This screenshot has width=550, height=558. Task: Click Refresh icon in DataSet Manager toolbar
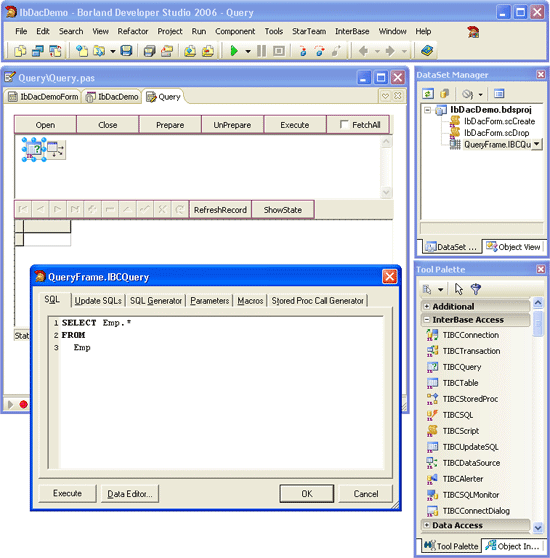click(428, 94)
